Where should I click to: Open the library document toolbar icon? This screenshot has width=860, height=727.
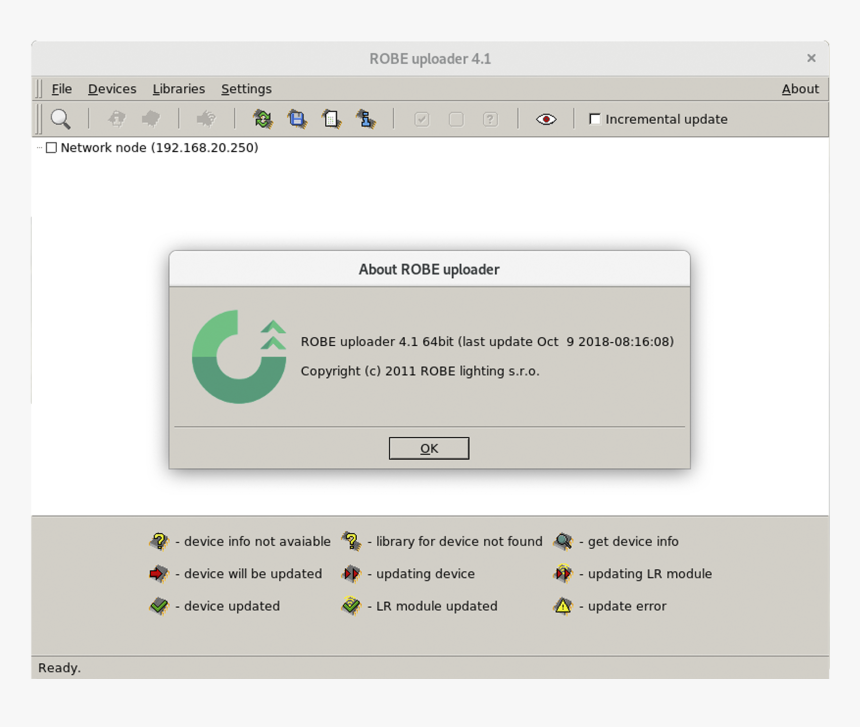333,119
